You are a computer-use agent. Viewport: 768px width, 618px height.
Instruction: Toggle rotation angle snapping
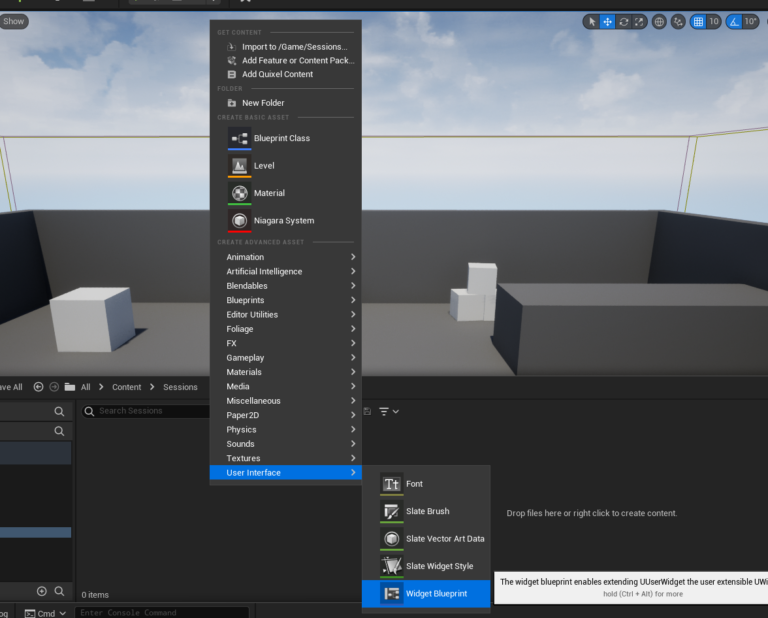click(x=734, y=21)
